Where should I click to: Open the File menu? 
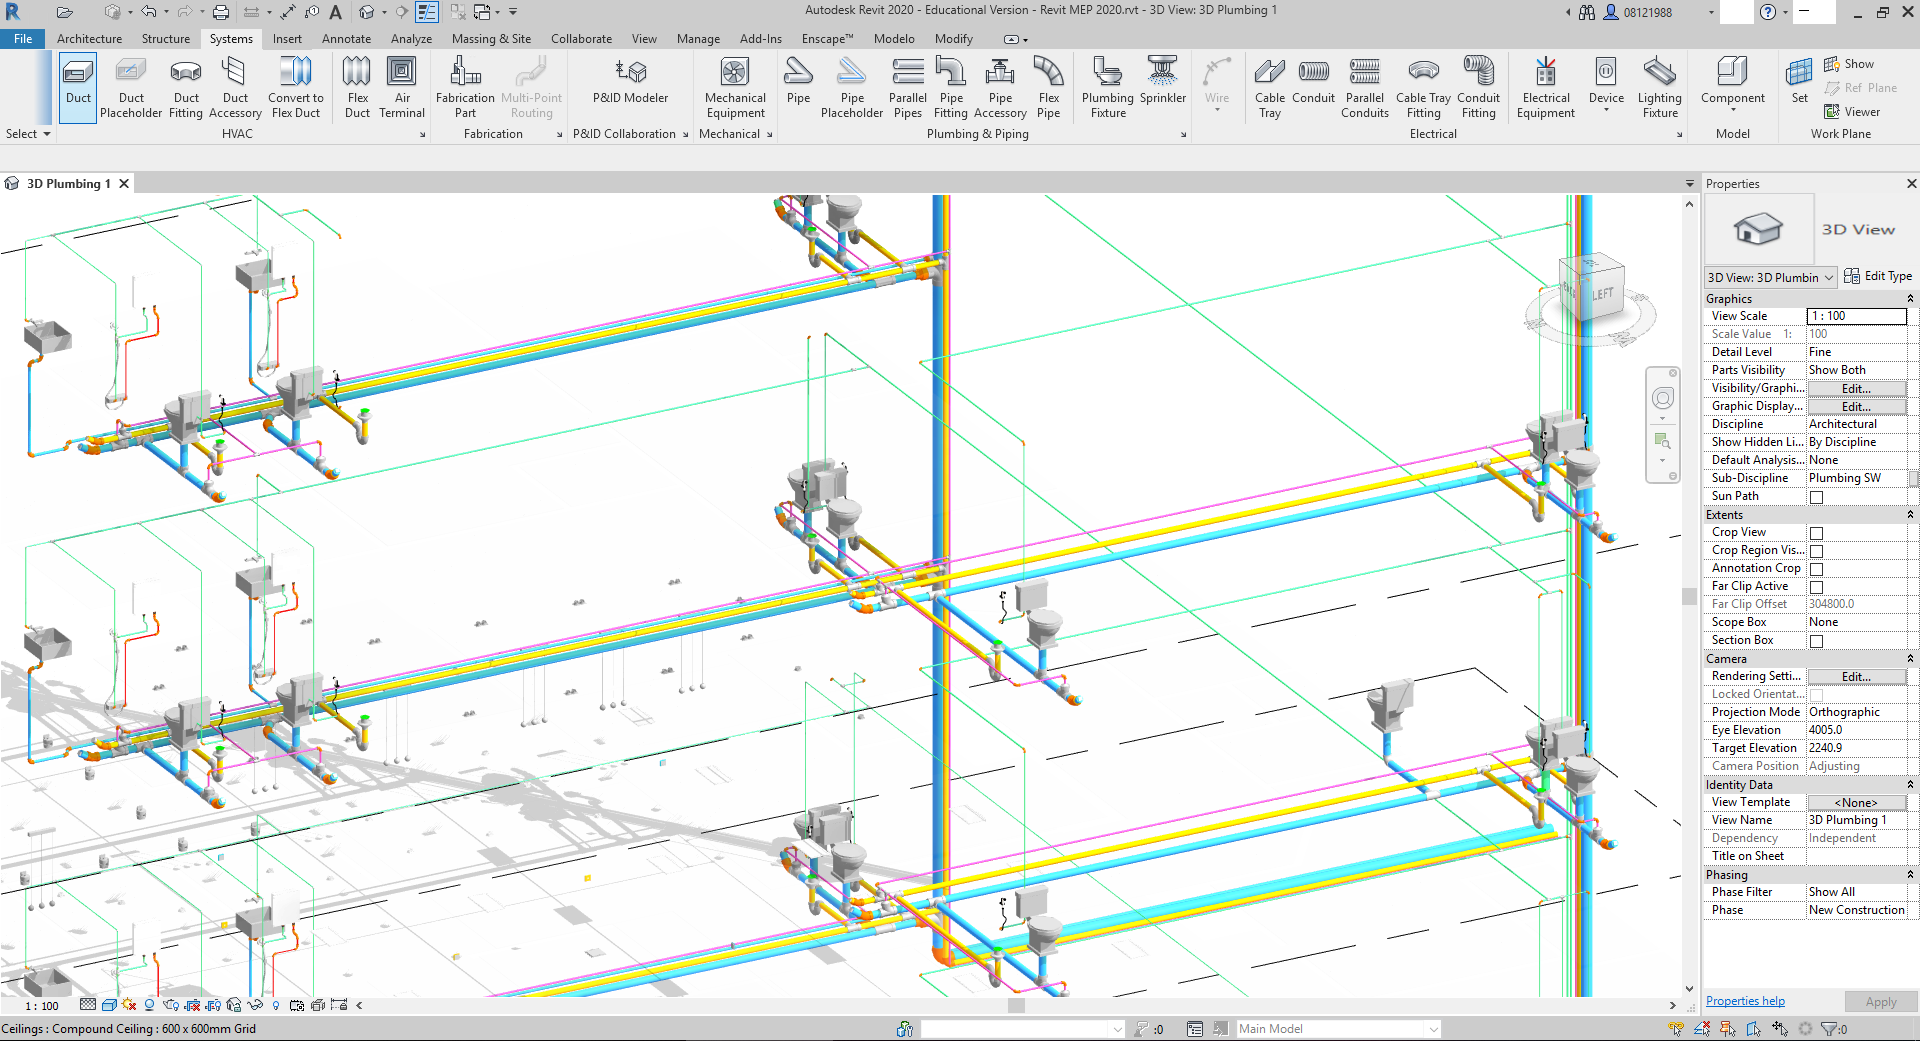23,39
